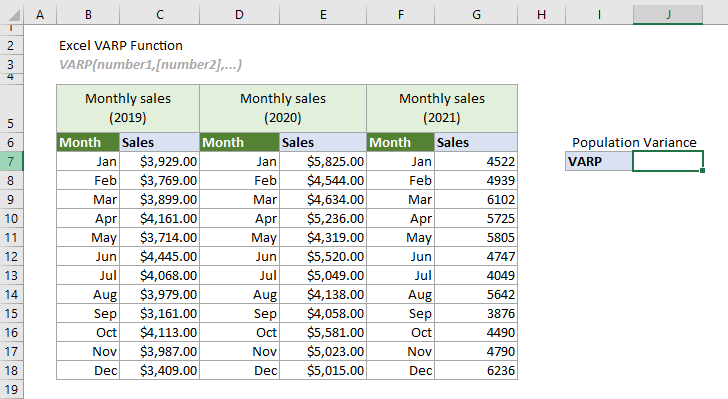Click the VARP label cell
This screenshot has height=399, width=728.
[x=599, y=161]
